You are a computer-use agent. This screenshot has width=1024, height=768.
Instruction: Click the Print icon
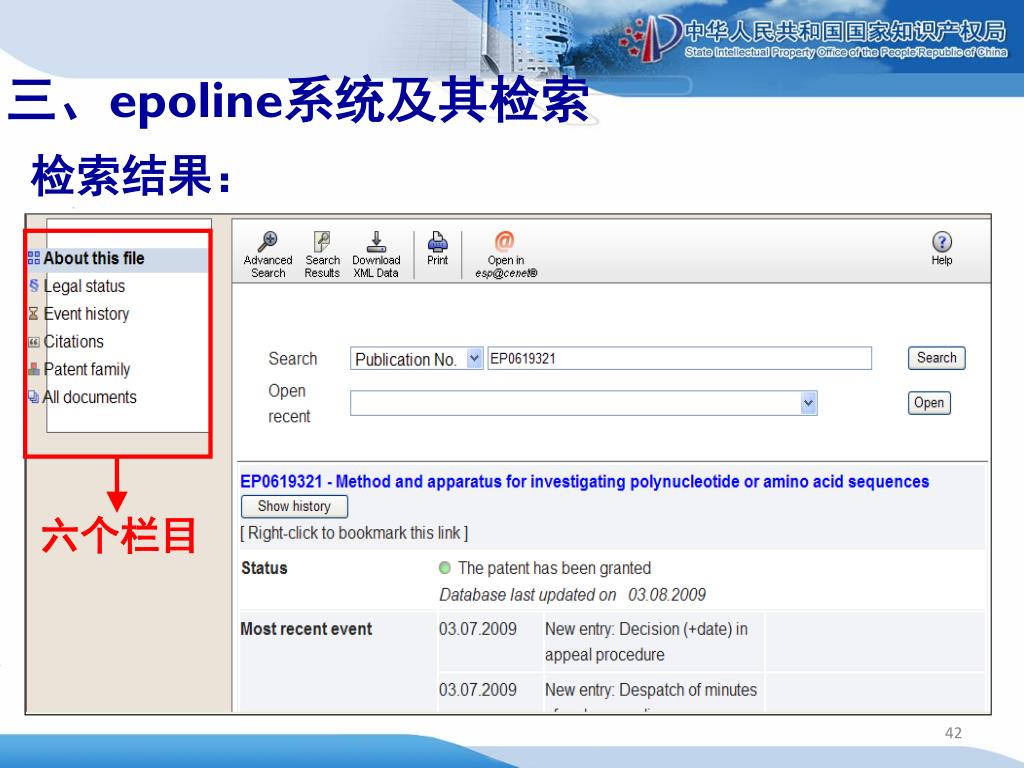[438, 241]
